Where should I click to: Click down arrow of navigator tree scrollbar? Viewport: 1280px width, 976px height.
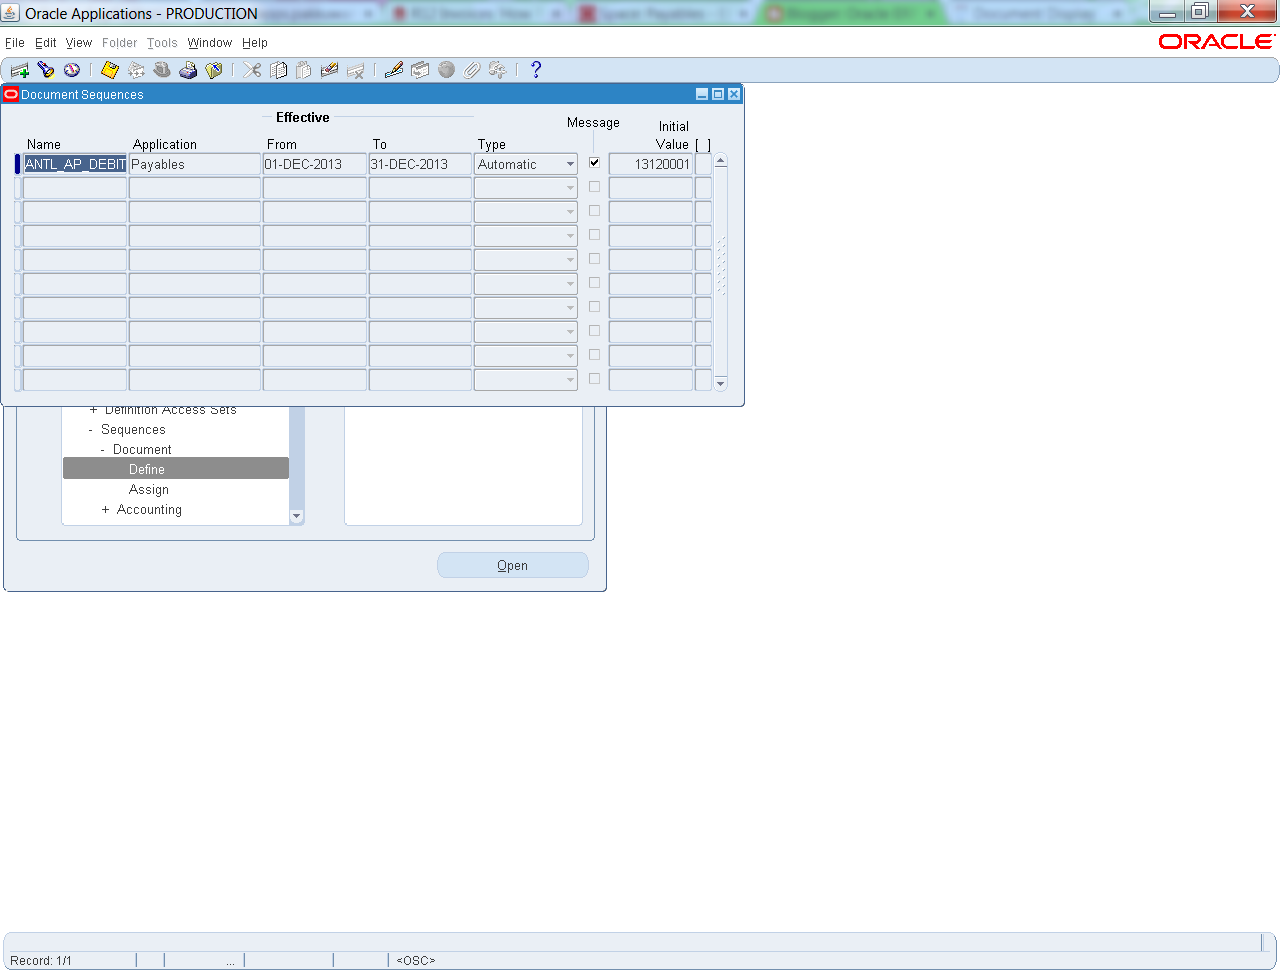296,517
